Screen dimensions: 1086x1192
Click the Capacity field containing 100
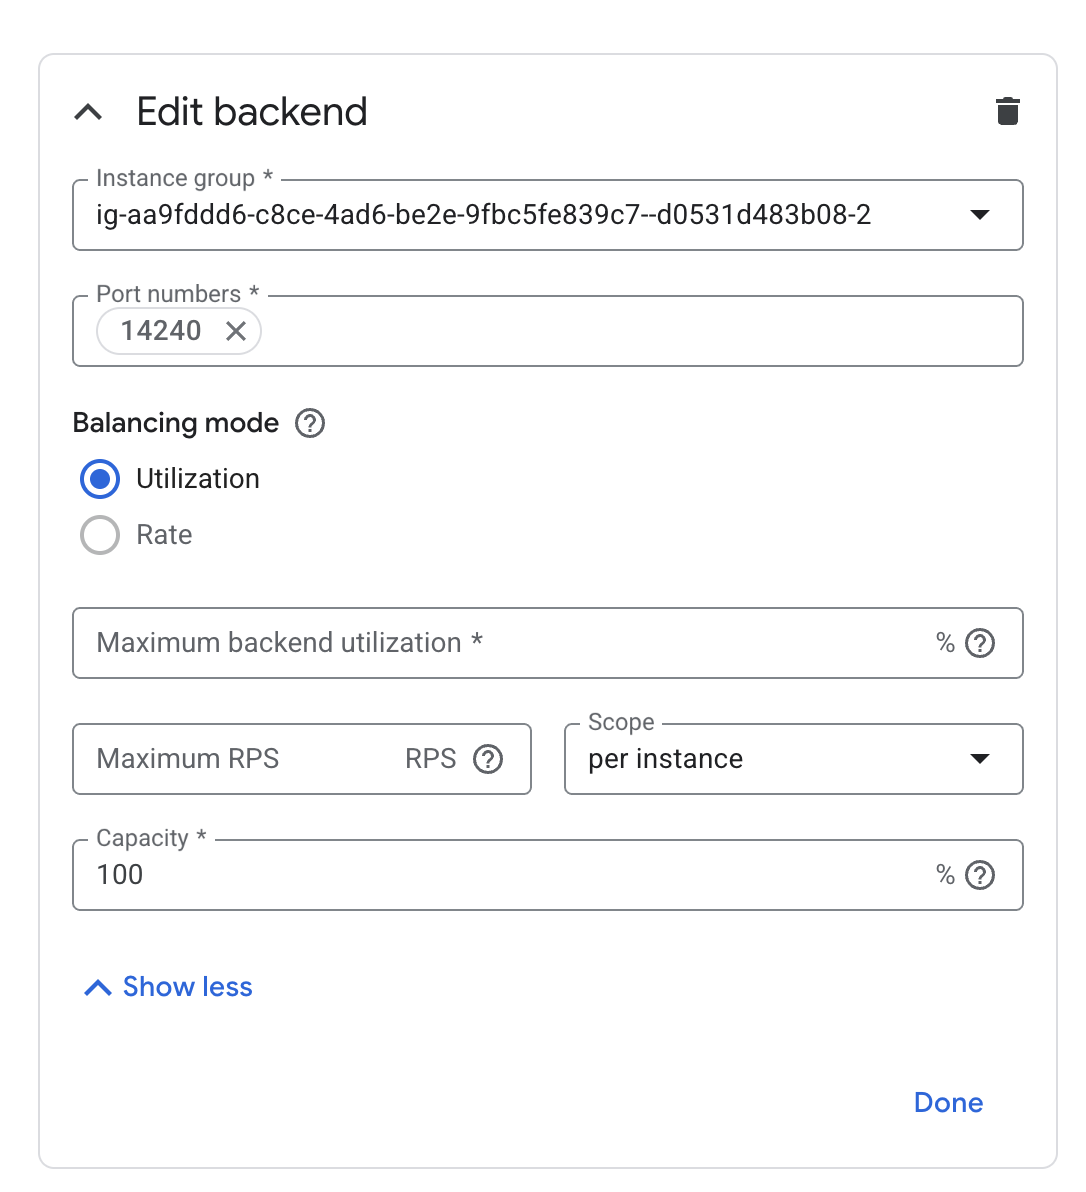coord(500,875)
